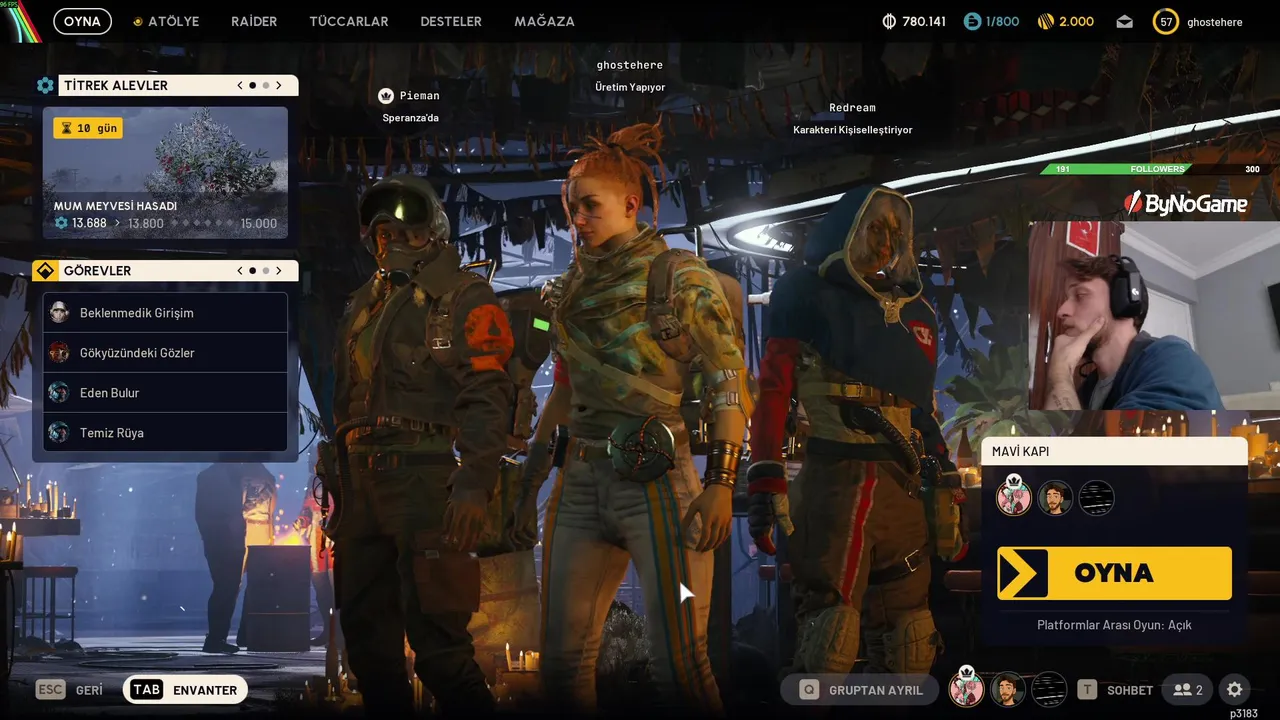Click the blue token icon showing 1/800
Image resolution: width=1280 pixels, height=720 pixels.
click(973, 21)
